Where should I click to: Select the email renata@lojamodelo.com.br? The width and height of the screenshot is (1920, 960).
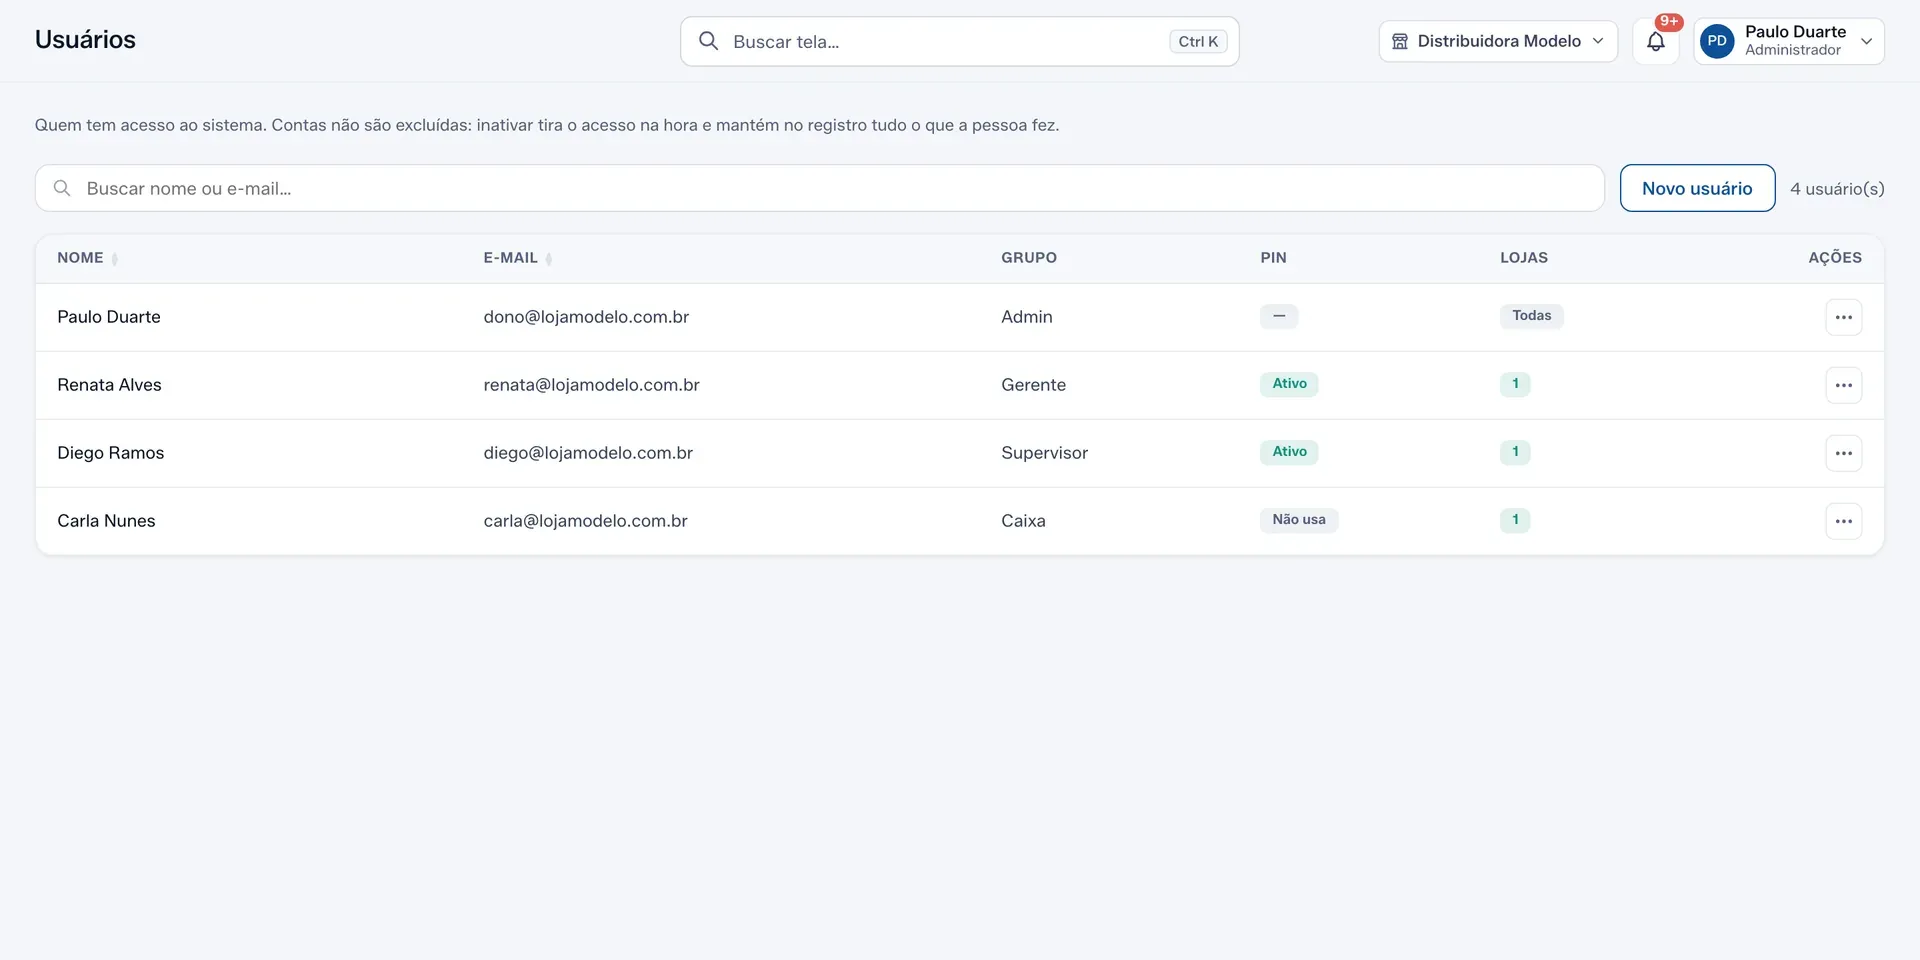click(x=591, y=385)
